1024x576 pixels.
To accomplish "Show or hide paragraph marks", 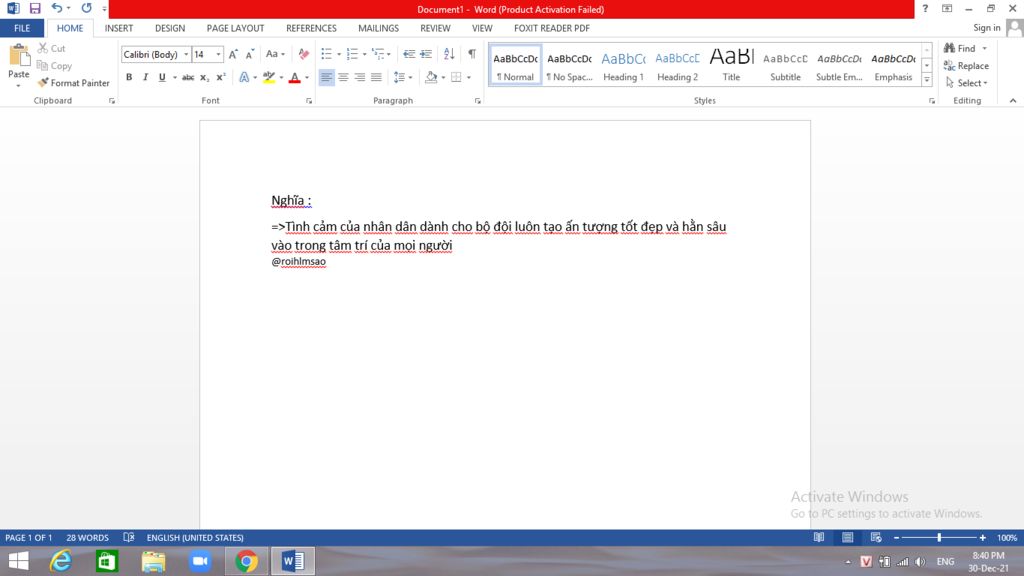I will pyautogui.click(x=472, y=54).
